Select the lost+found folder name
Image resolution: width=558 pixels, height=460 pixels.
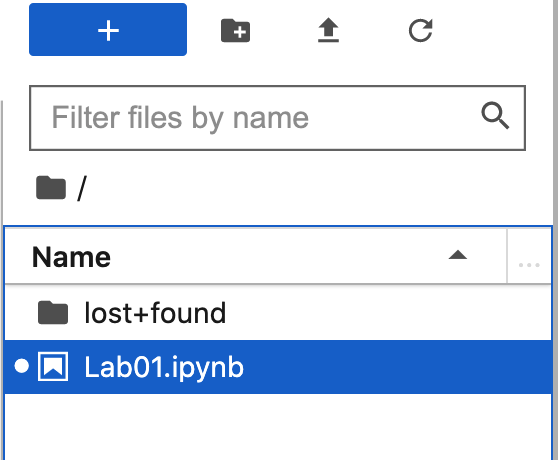click(x=155, y=313)
